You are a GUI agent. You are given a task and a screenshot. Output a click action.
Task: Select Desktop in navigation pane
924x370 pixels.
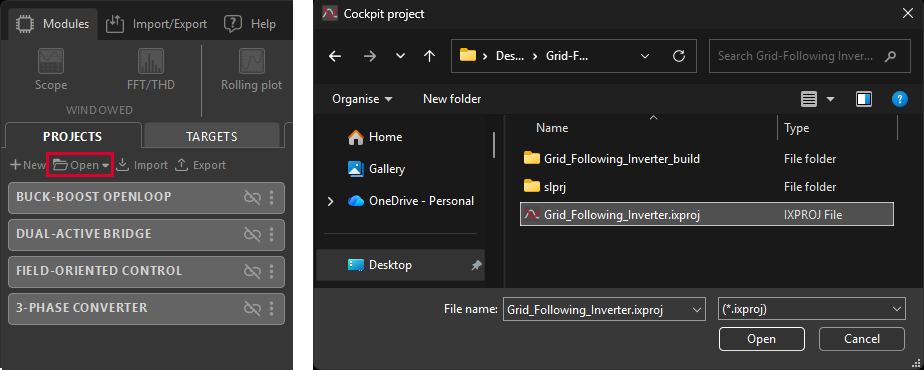pyautogui.click(x=401, y=265)
